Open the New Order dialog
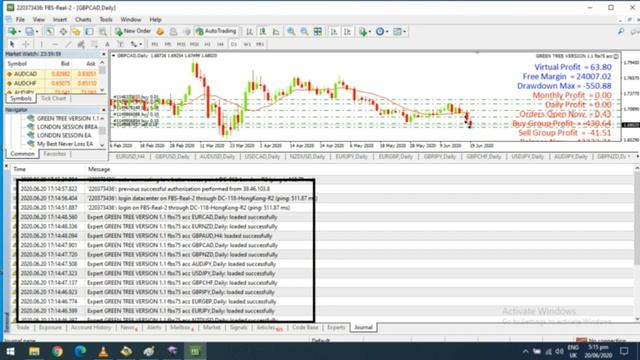The image size is (640, 360). (133, 31)
